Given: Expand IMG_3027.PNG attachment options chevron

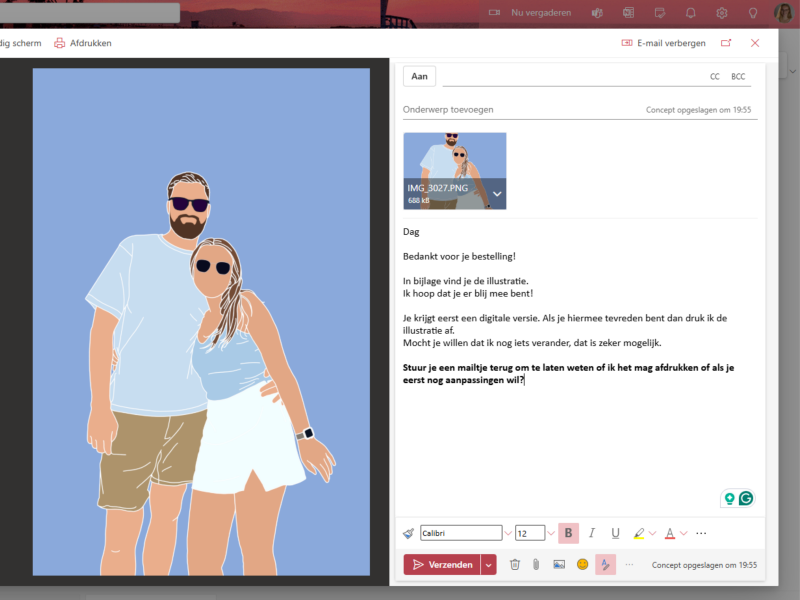Looking at the screenshot, I should (497, 194).
